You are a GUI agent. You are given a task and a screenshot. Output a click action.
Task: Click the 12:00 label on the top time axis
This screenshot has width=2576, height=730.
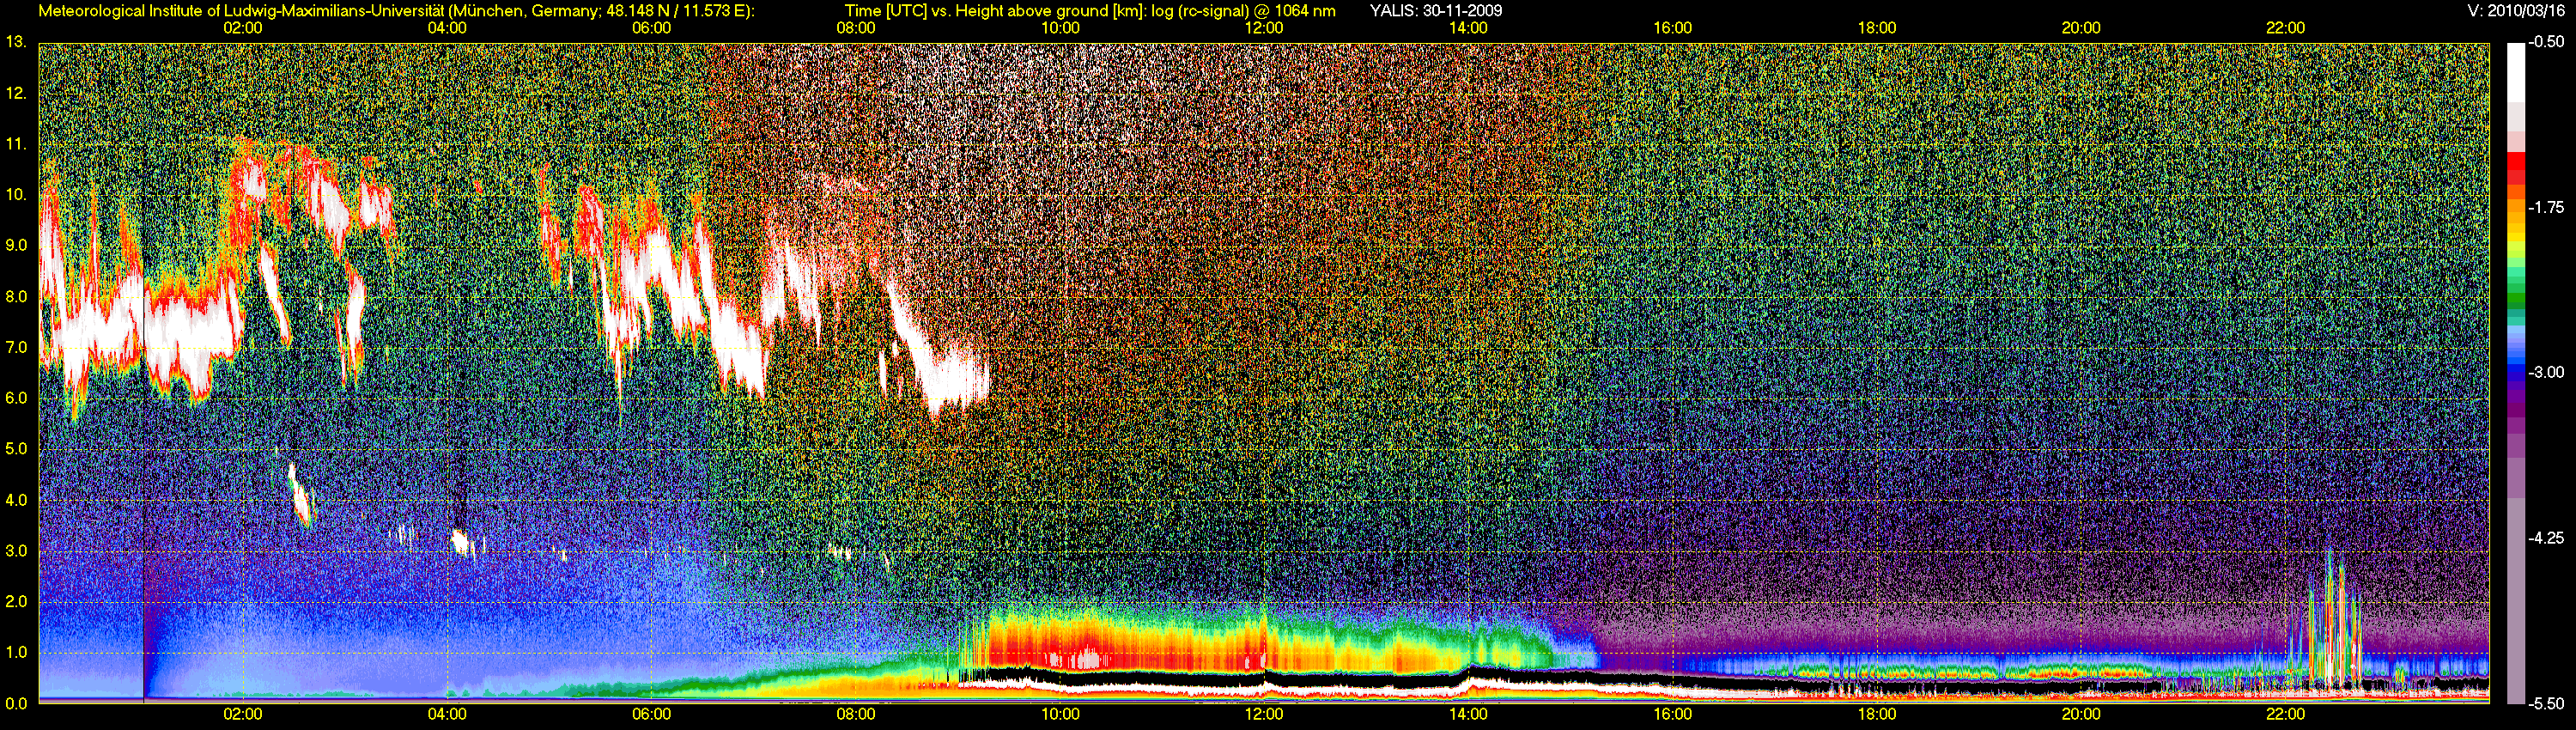click(1264, 28)
